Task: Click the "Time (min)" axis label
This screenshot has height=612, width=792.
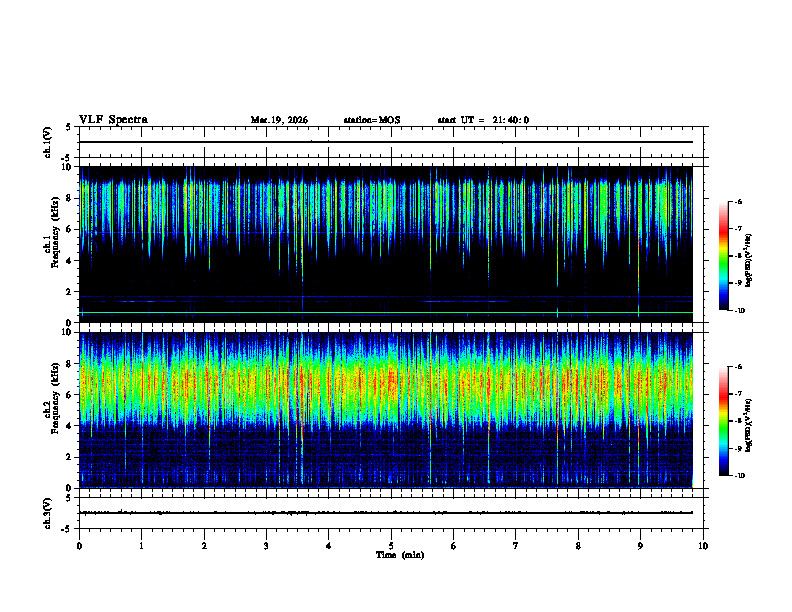Action: [x=400, y=555]
